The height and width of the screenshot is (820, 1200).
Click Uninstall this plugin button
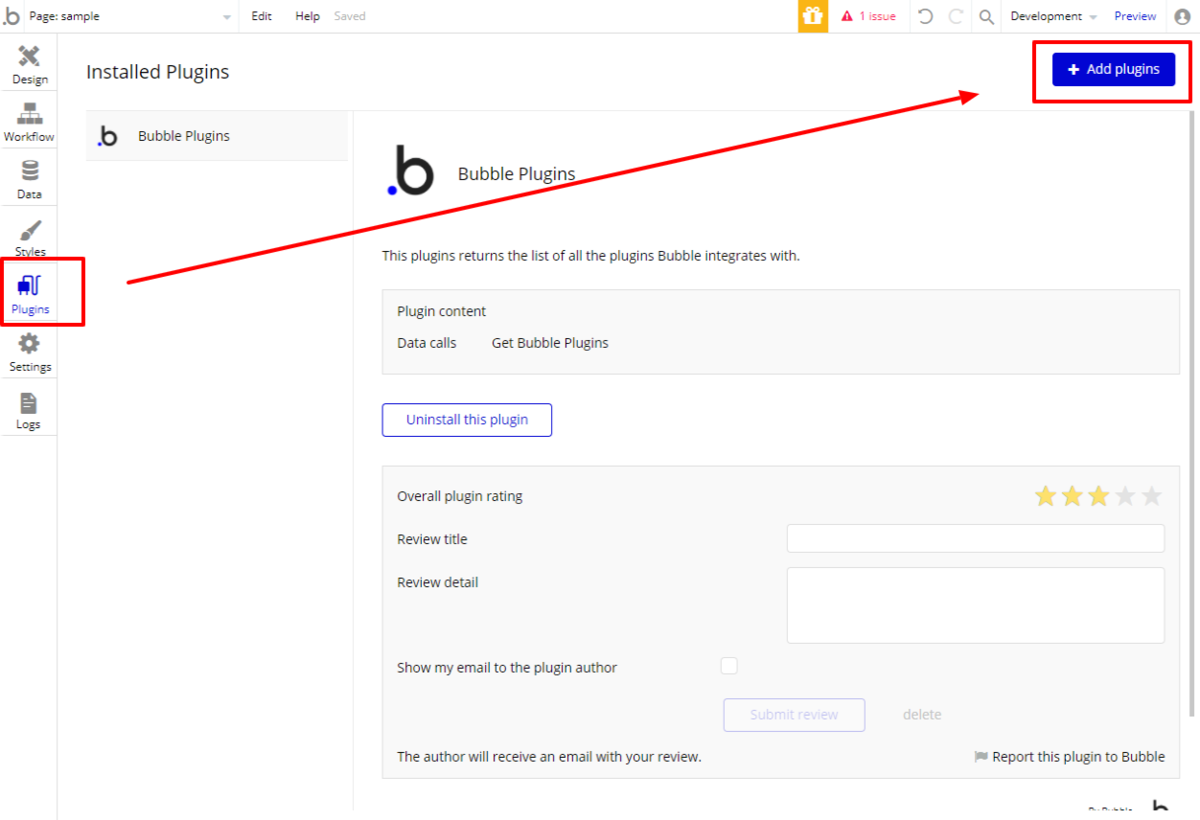467,420
